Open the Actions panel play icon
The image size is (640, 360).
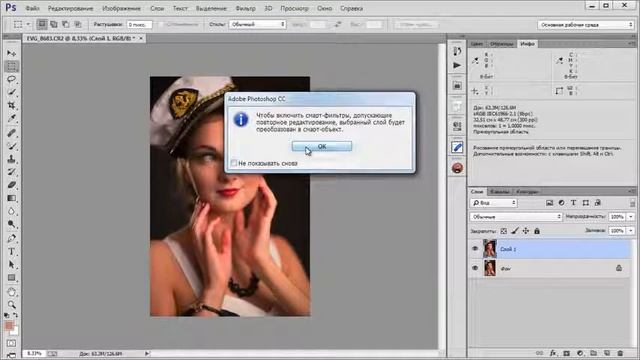457,65
